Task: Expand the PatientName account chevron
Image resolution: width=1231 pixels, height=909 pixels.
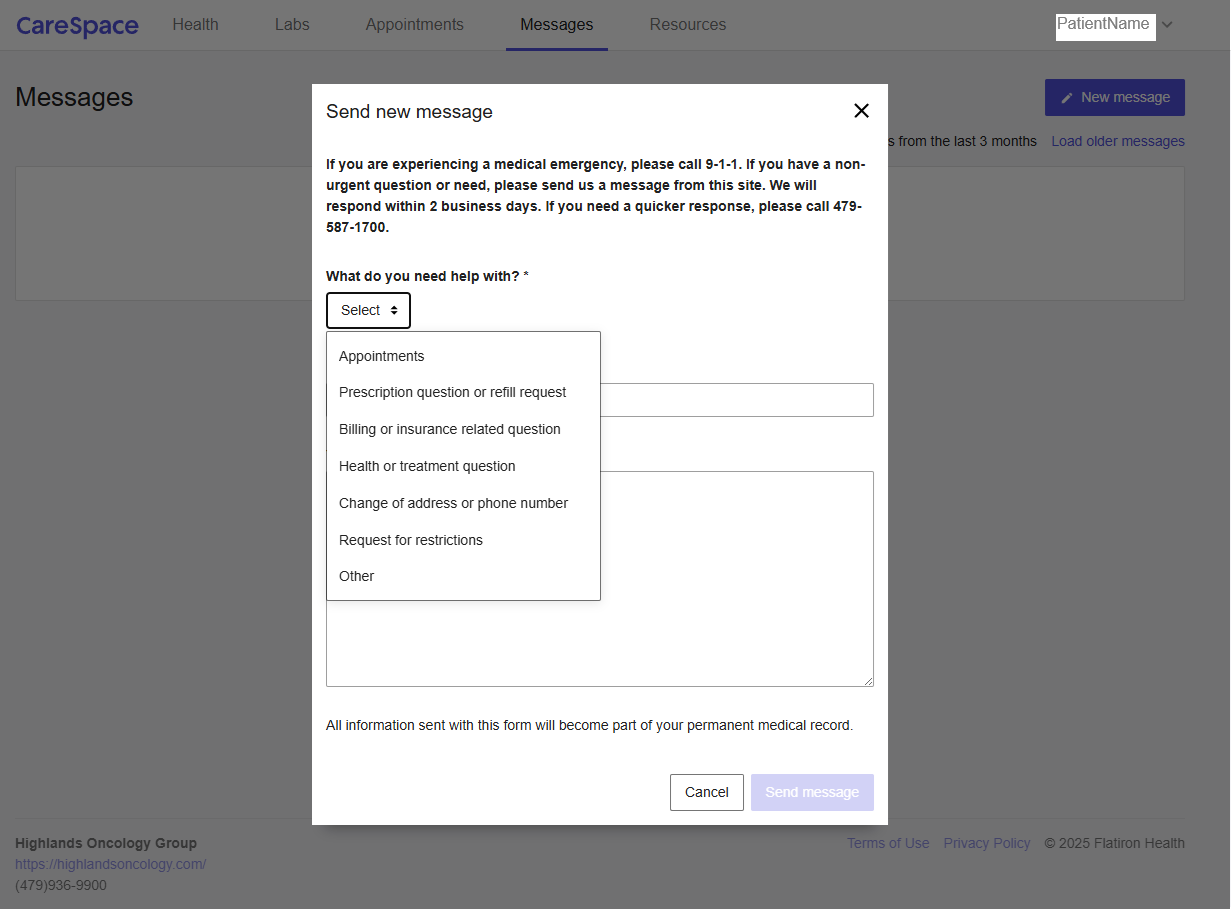Action: click(x=1167, y=25)
